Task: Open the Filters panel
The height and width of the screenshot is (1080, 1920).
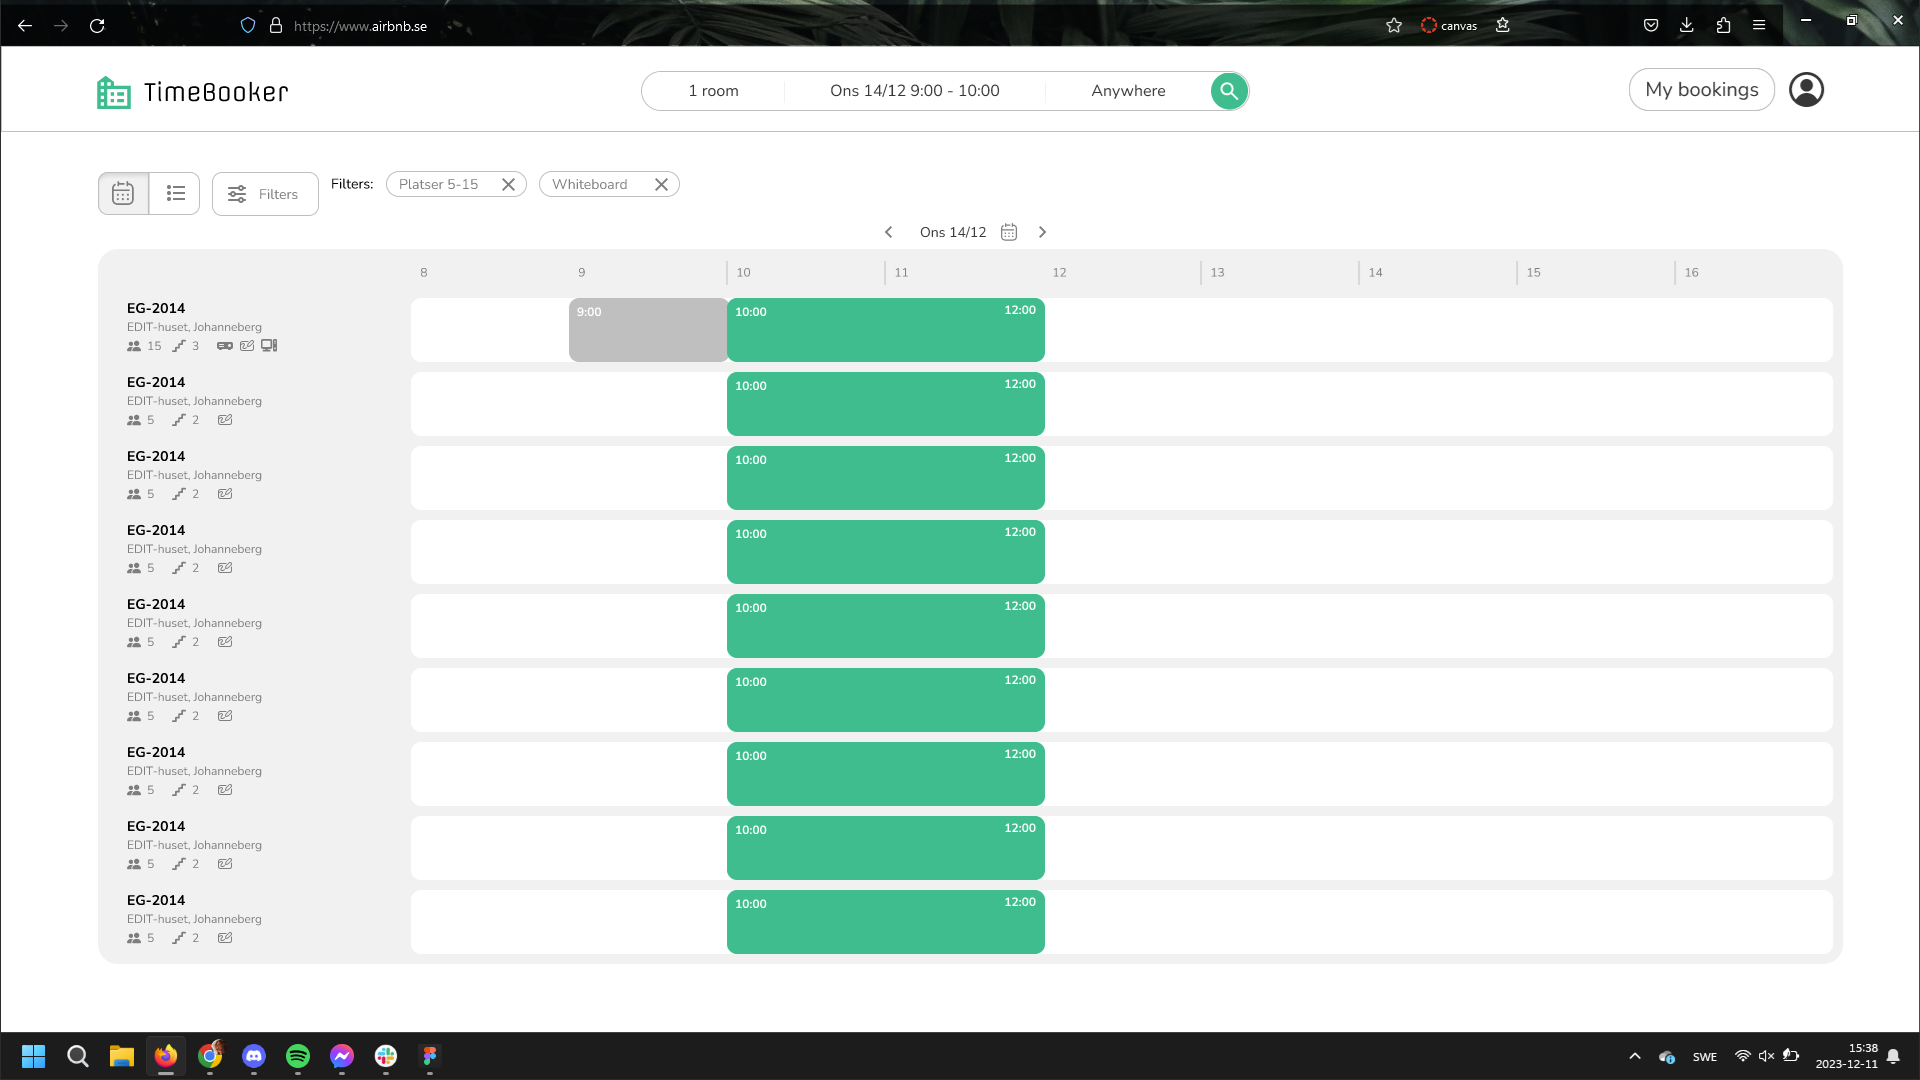Action: [265, 194]
